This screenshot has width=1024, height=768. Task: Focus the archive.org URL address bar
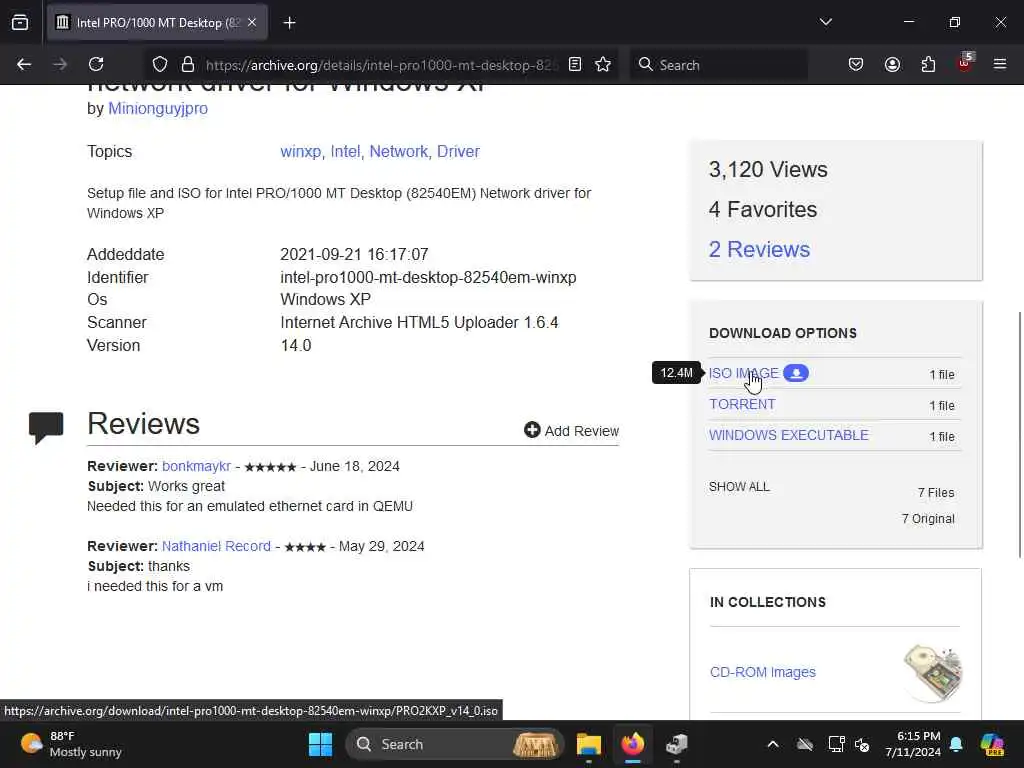[382, 65]
